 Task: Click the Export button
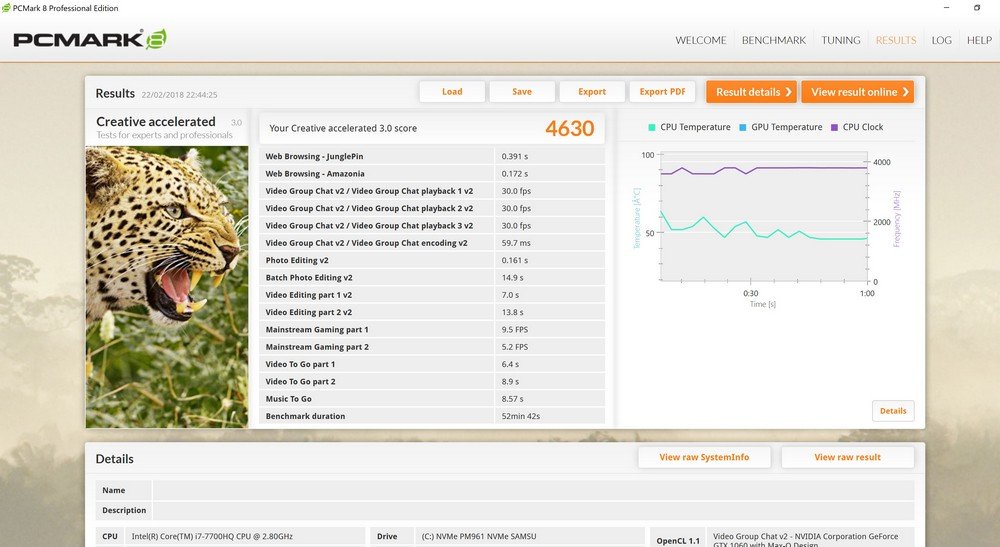[x=592, y=92]
